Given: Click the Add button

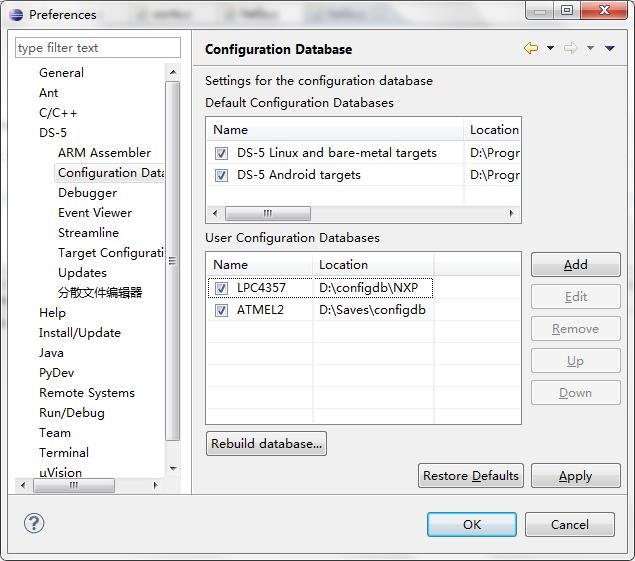Looking at the screenshot, I should [x=575, y=265].
